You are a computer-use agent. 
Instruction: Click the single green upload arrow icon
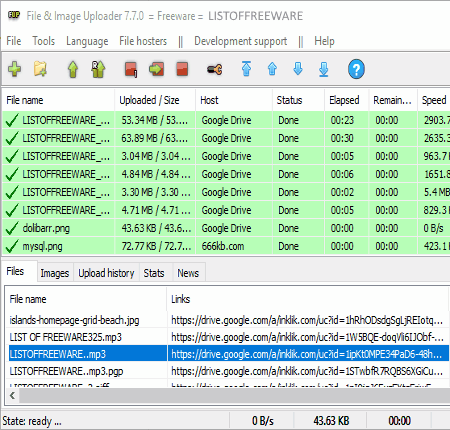tap(73, 69)
